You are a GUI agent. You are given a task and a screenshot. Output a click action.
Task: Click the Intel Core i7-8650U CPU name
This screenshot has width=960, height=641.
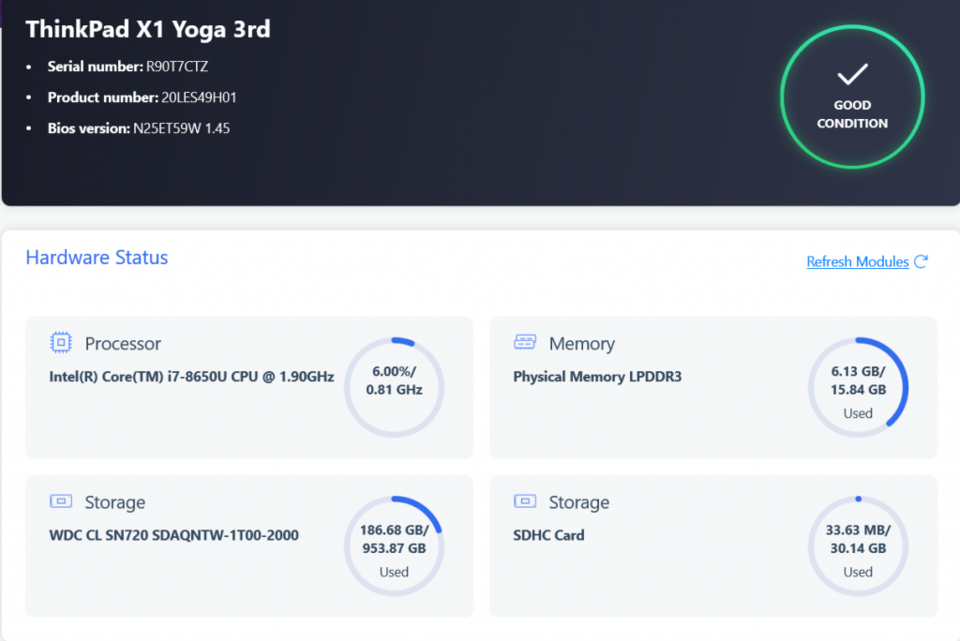coord(192,377)
